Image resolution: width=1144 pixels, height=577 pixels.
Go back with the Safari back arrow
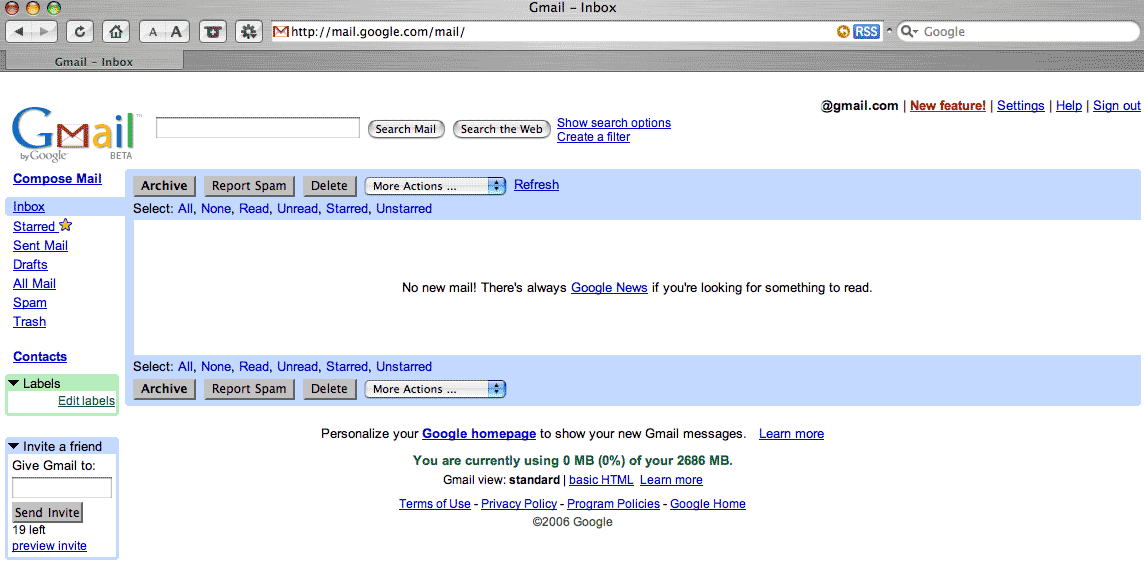19,31
